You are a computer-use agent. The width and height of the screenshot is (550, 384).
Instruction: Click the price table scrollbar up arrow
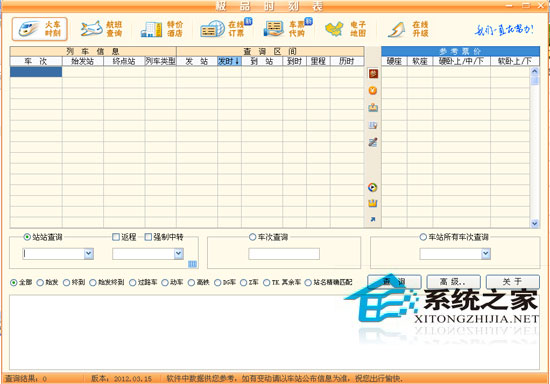535,71
